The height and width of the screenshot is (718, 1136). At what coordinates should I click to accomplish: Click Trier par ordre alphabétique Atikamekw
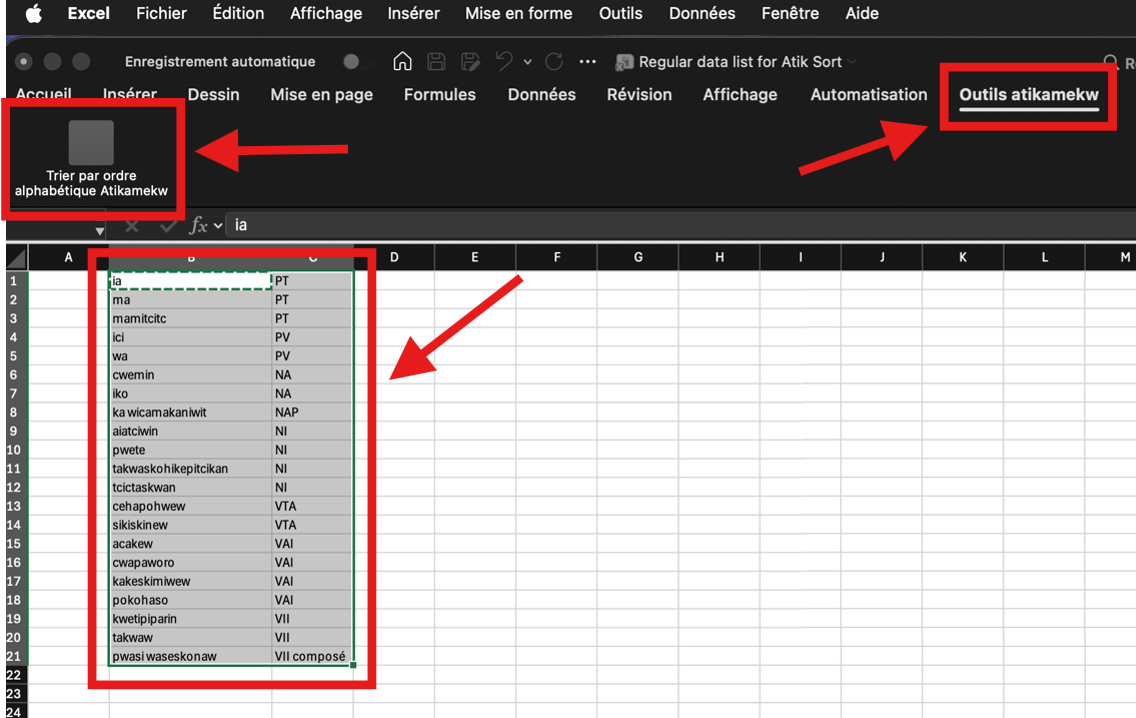[91, 159]
